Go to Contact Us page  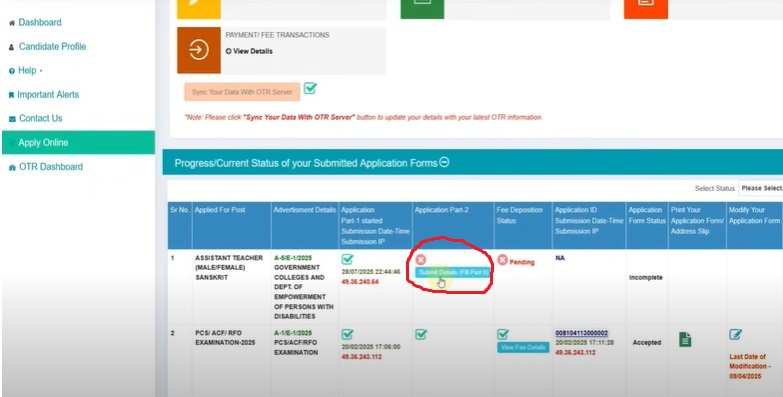(40, 118)
